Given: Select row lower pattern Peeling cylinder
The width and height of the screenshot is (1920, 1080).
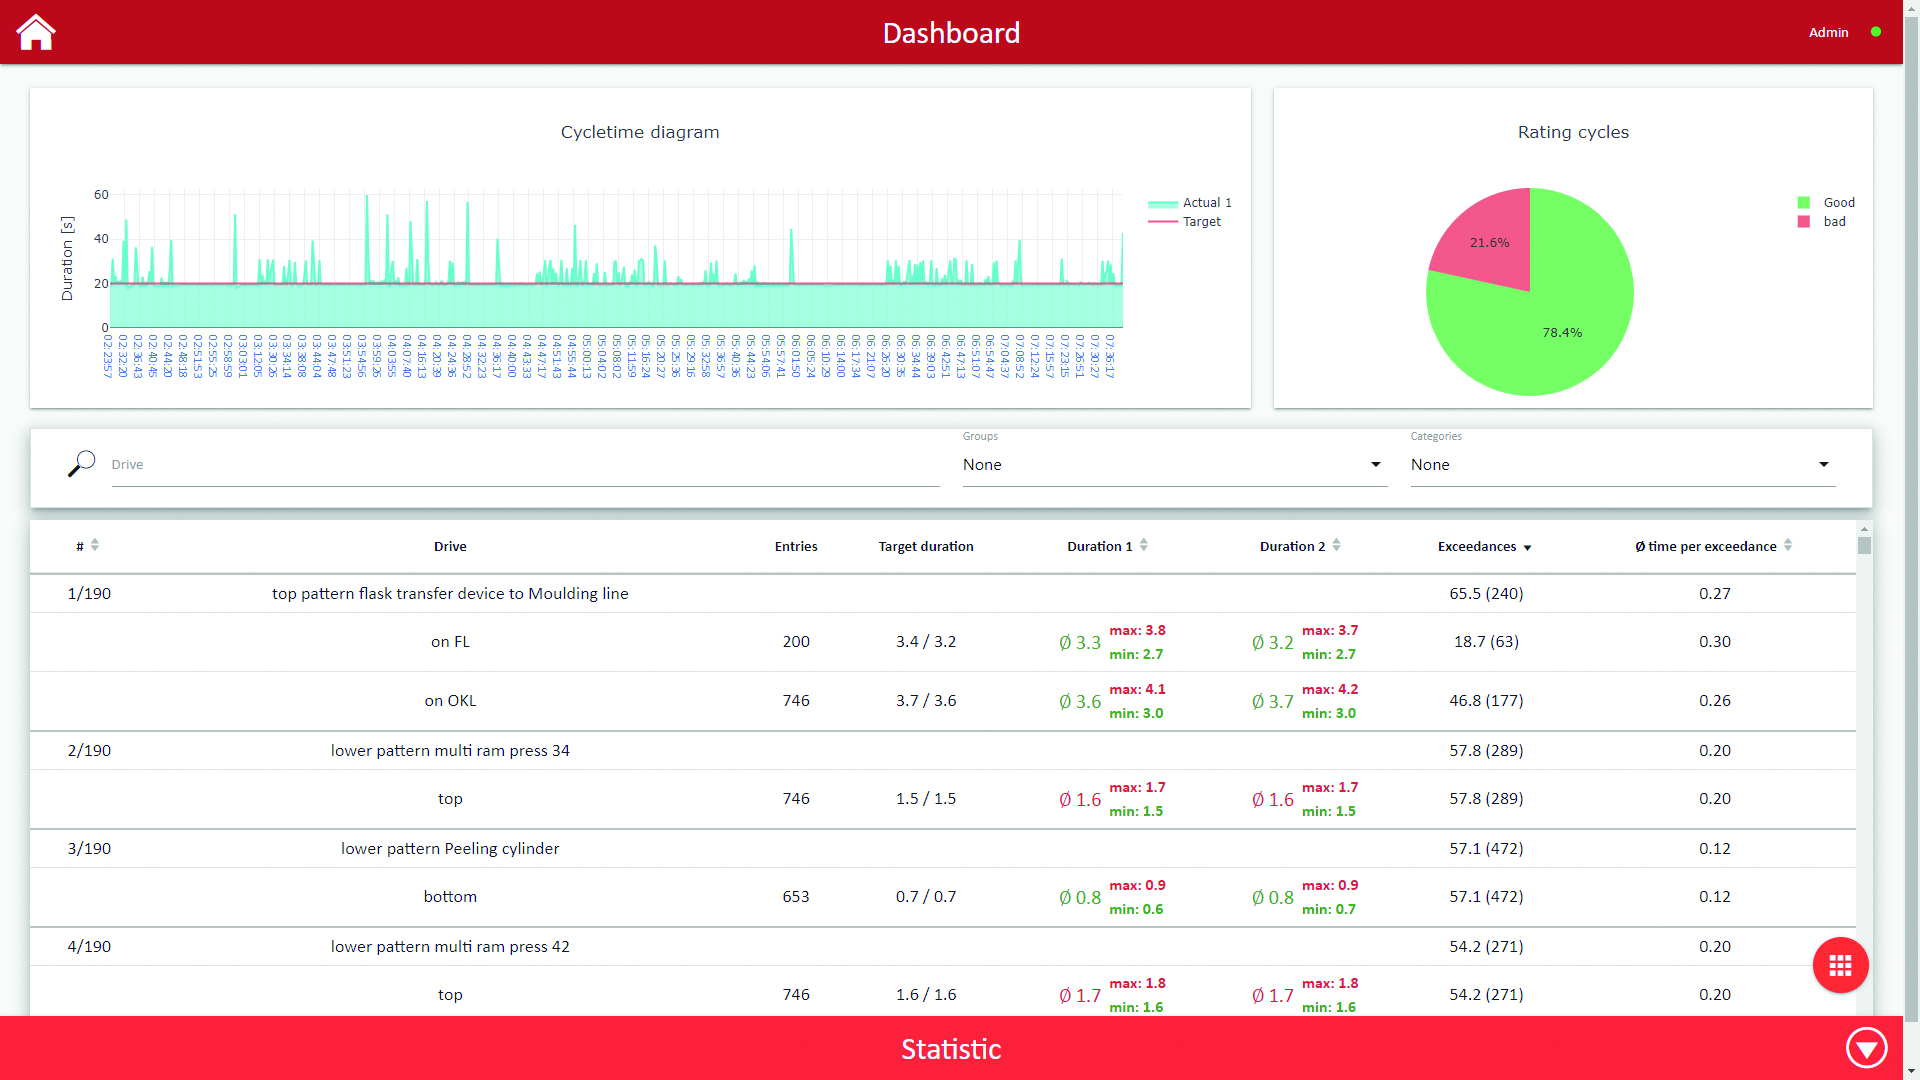Looking at the screenshot, I should click(x=450, y=848).
